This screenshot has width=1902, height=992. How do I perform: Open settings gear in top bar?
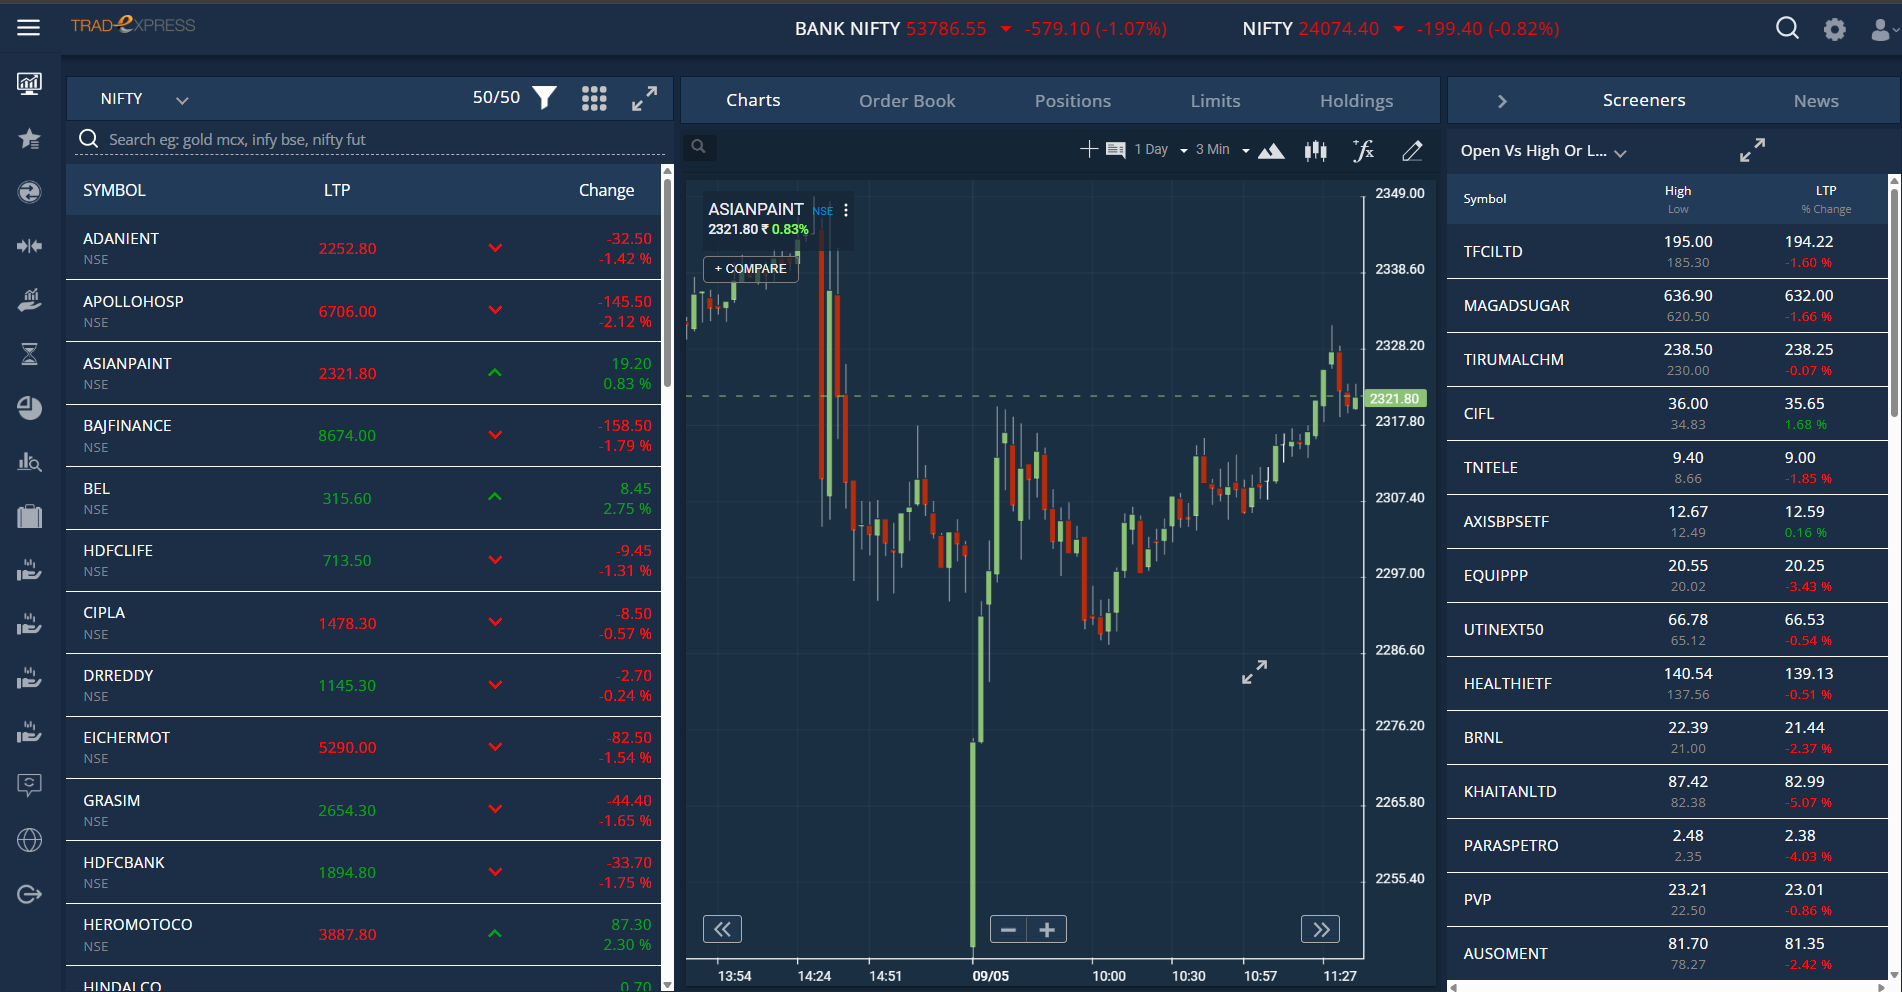click(x=1834, y=29)
